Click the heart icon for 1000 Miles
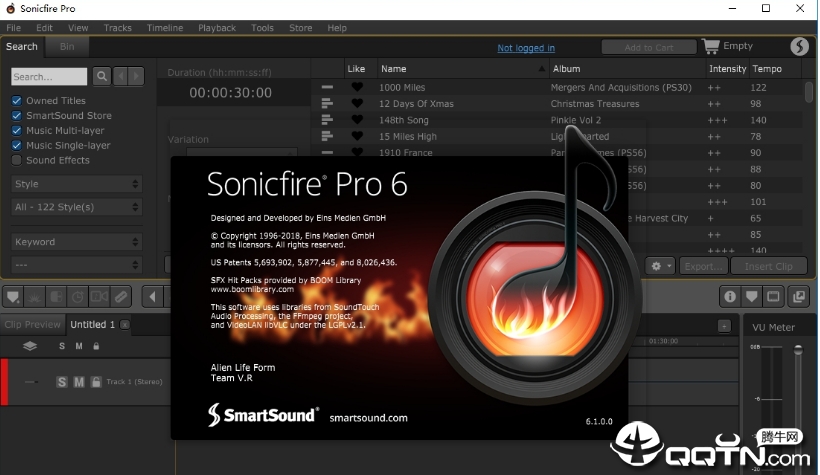The image size is (820, 475). pyautogui.click(x=357, y=87)
